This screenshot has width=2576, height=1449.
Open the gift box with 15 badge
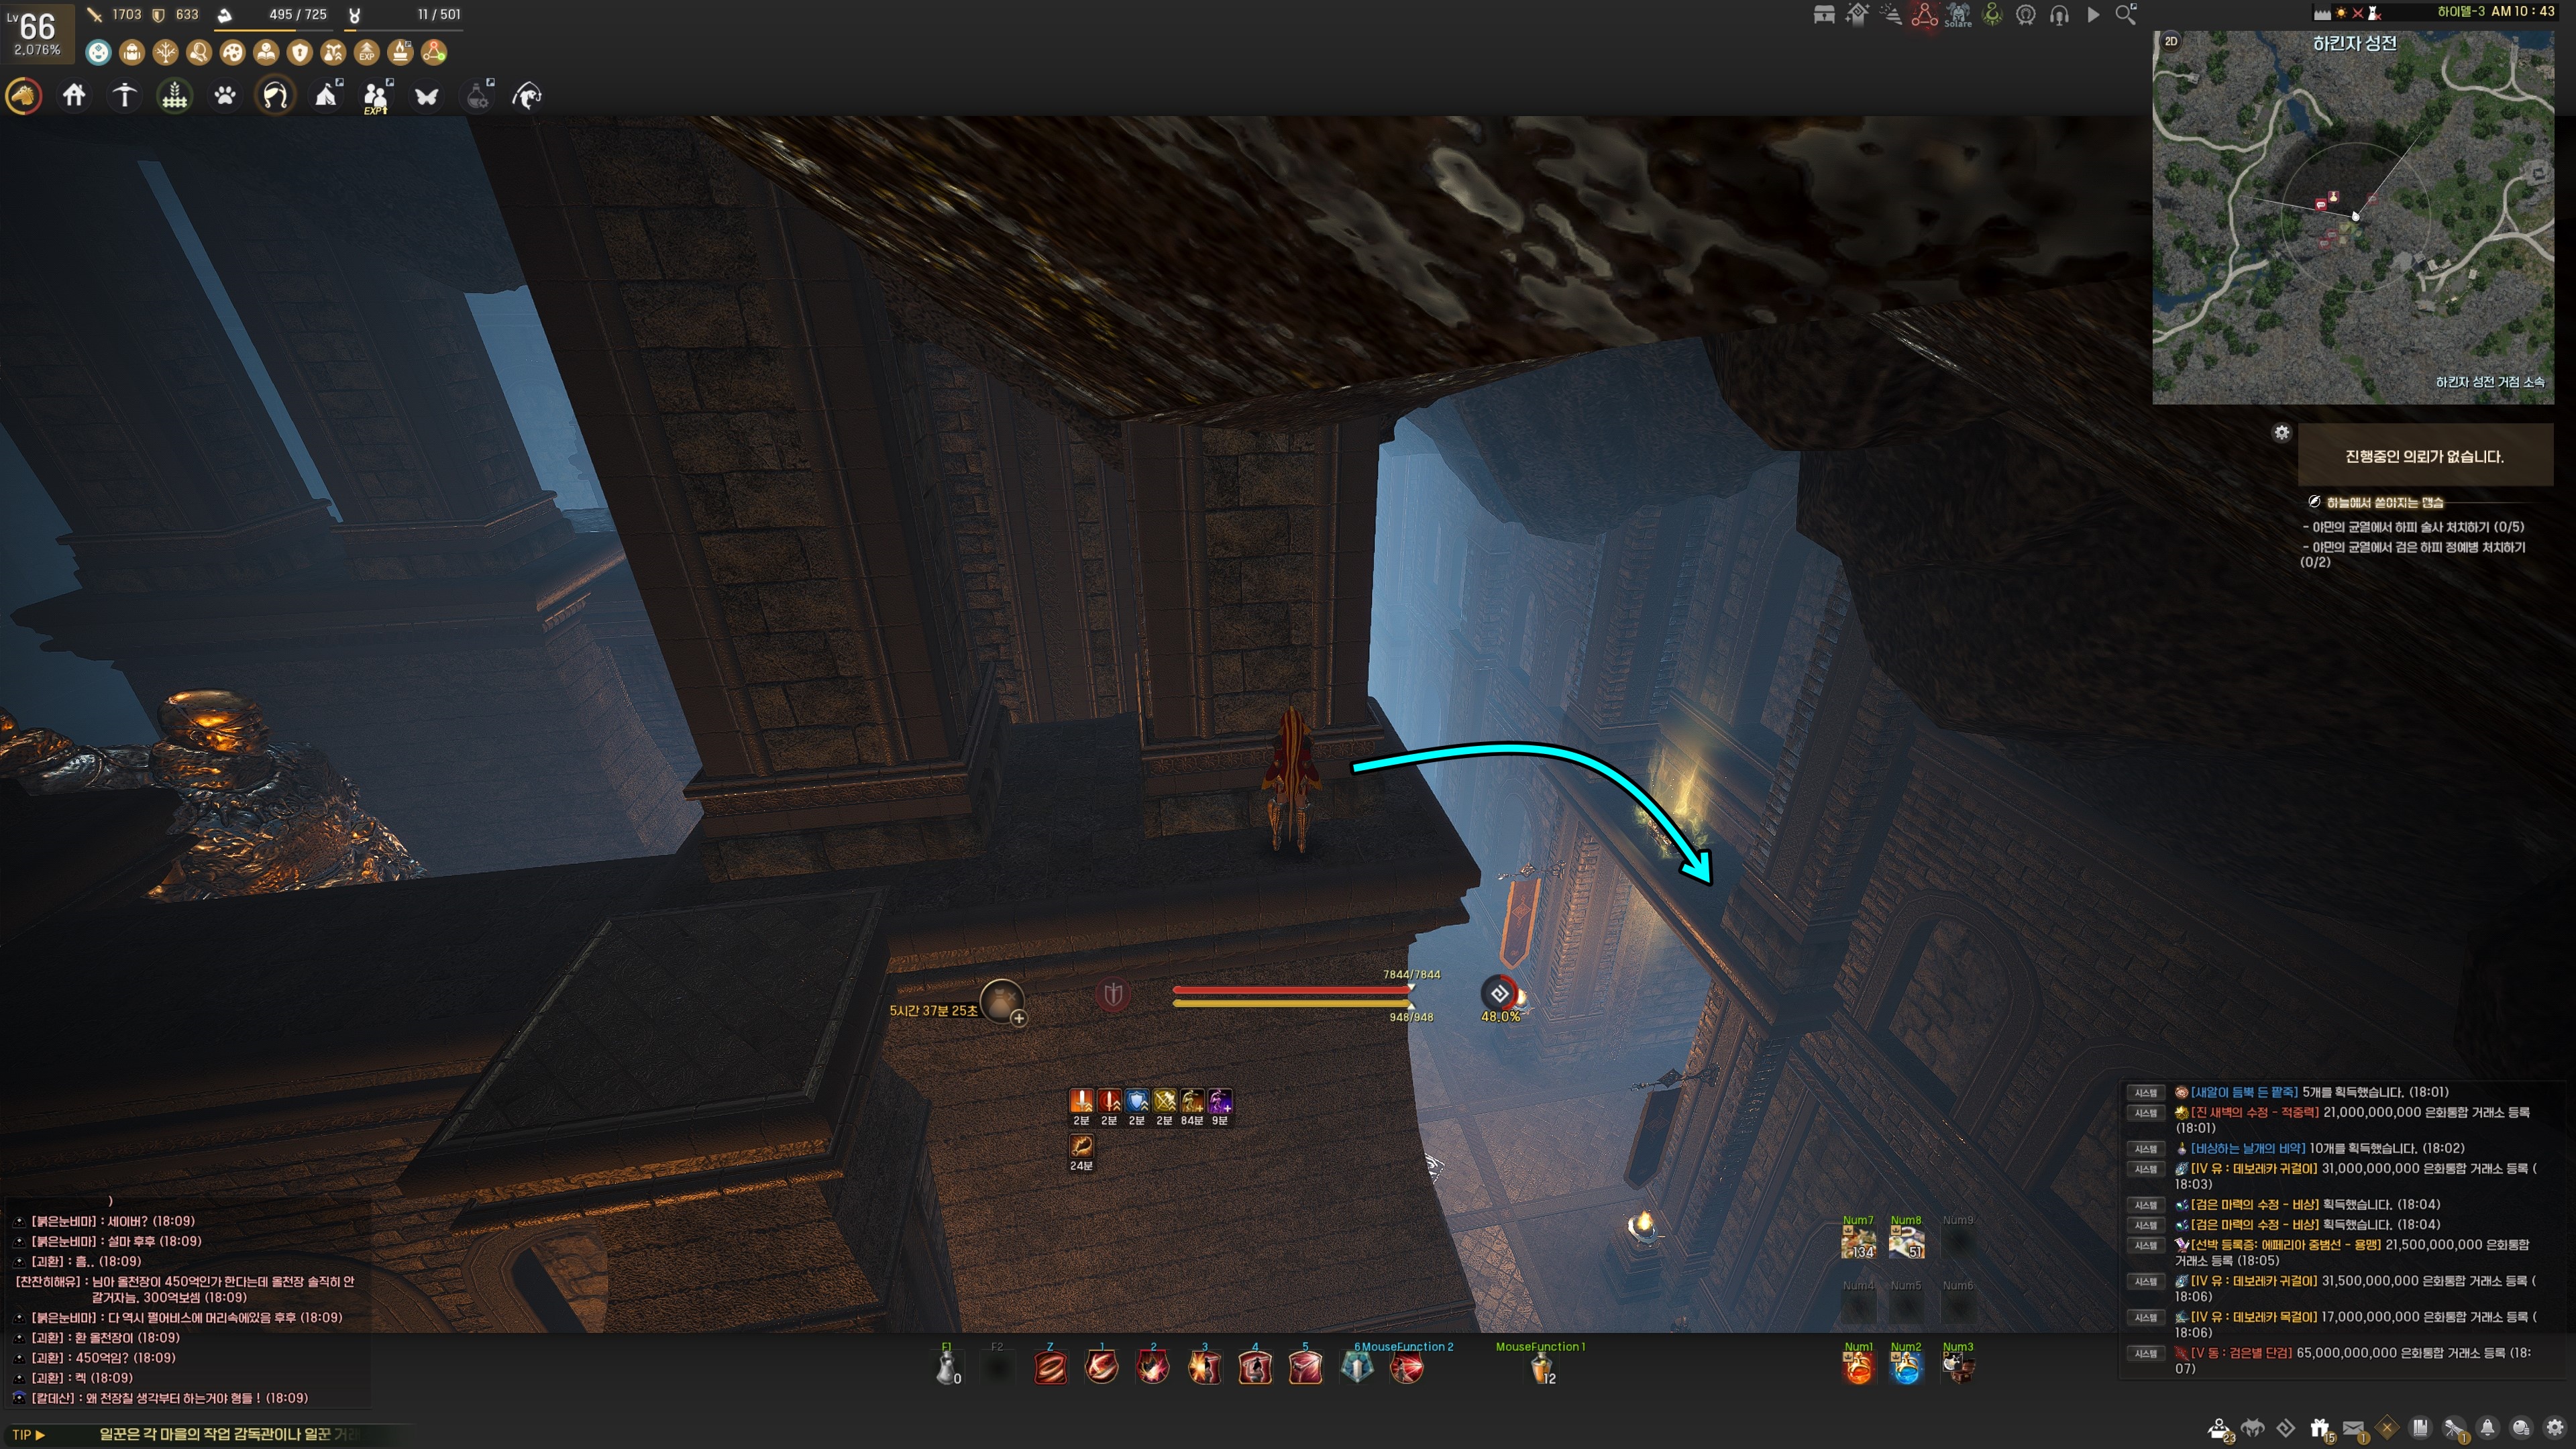(x=2319, y=1428)
